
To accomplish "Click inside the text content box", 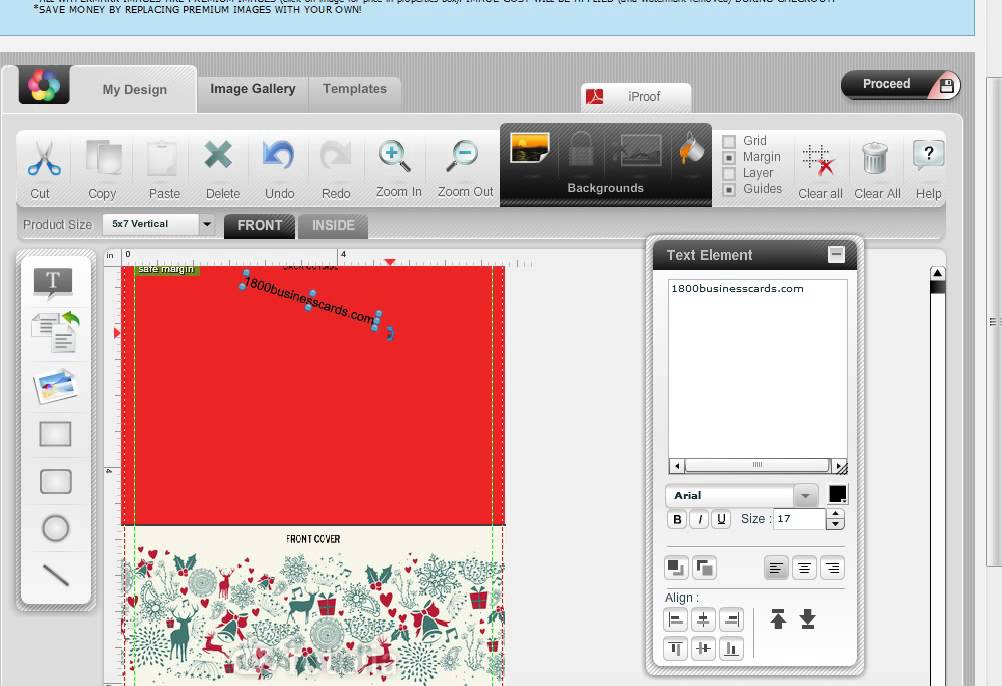I will tap(758, 369).
